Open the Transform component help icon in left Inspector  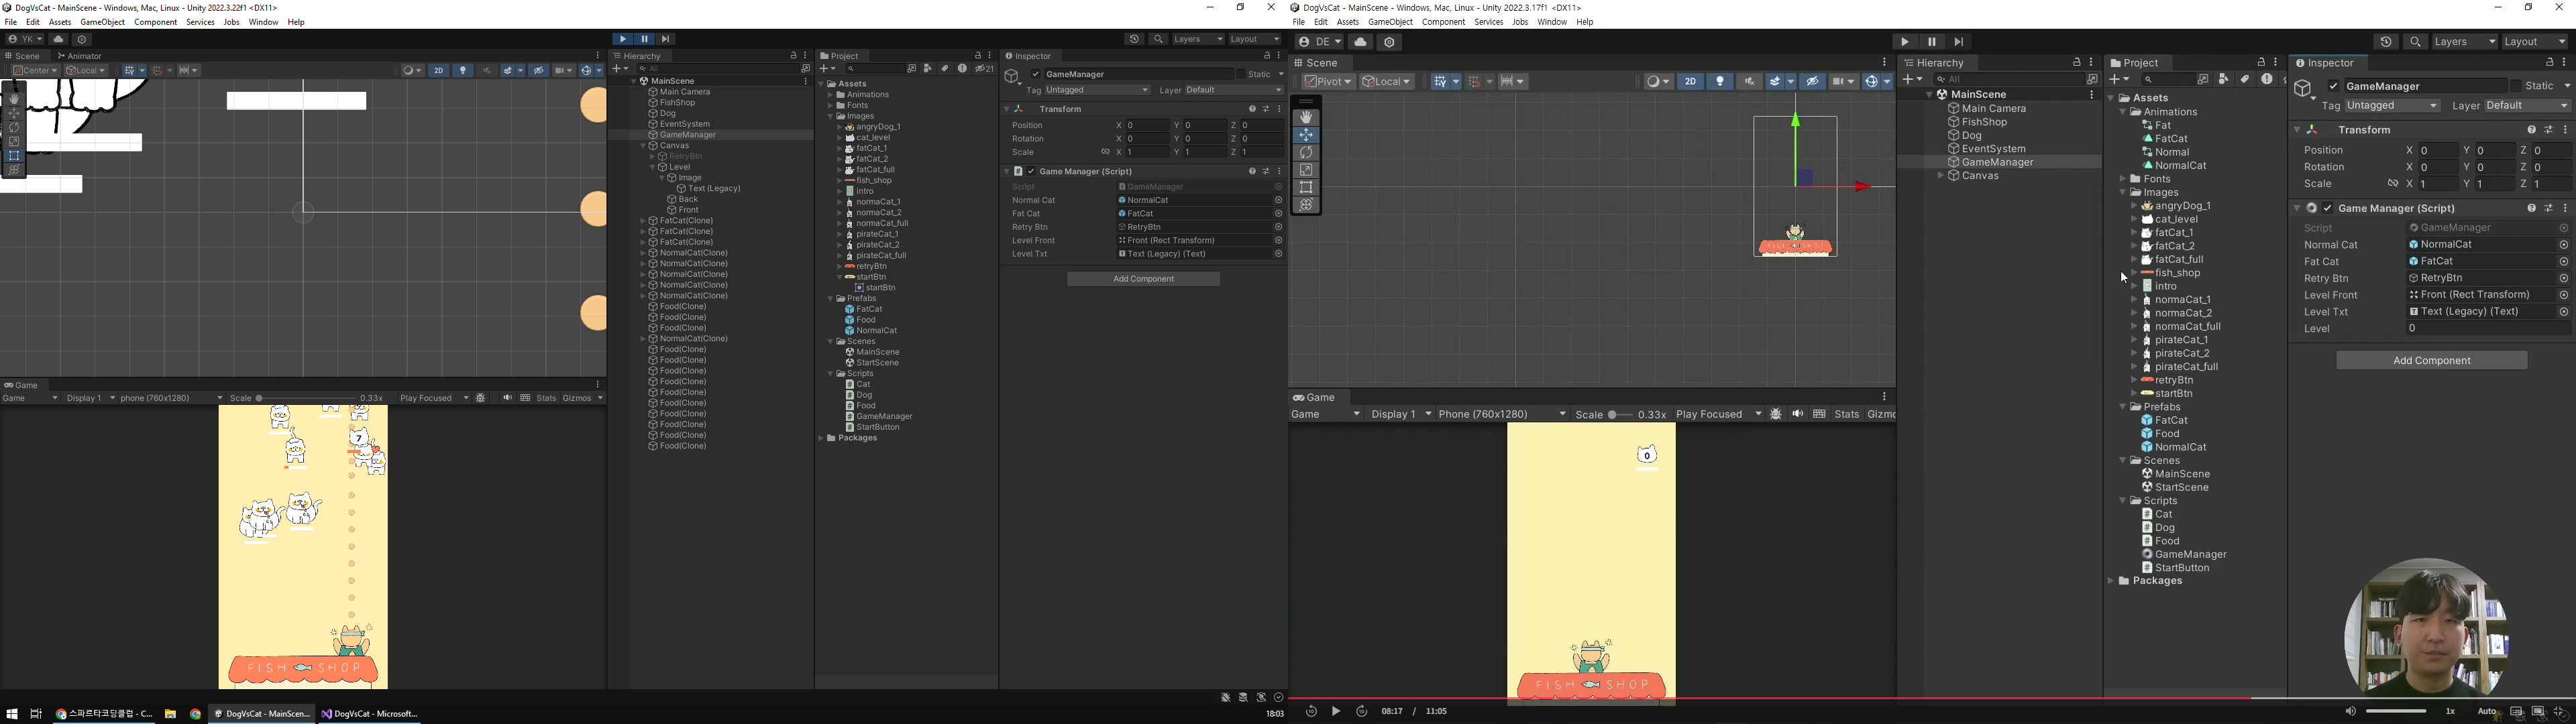point(1252,109)
